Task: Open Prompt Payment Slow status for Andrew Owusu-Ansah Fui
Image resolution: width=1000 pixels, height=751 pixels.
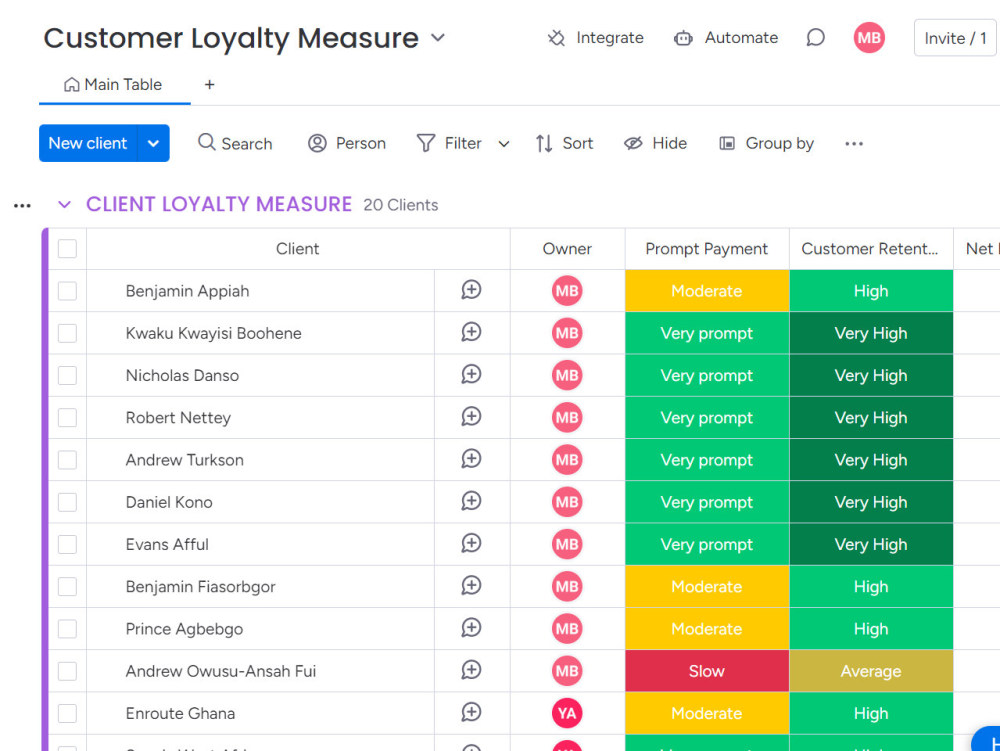Action: pos(707,671)
